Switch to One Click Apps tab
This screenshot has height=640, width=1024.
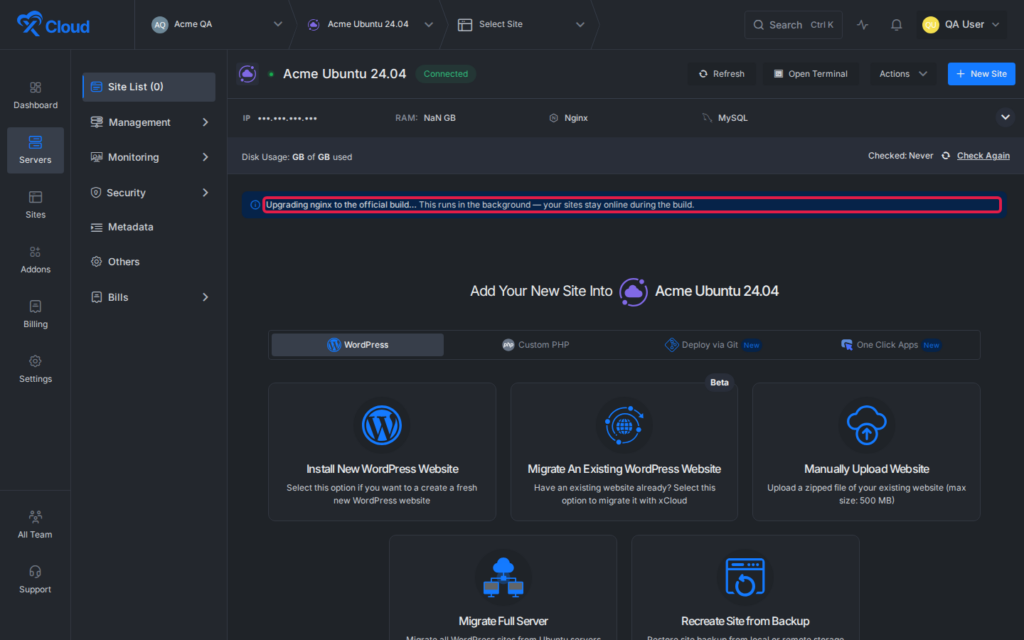coord(891,345)
